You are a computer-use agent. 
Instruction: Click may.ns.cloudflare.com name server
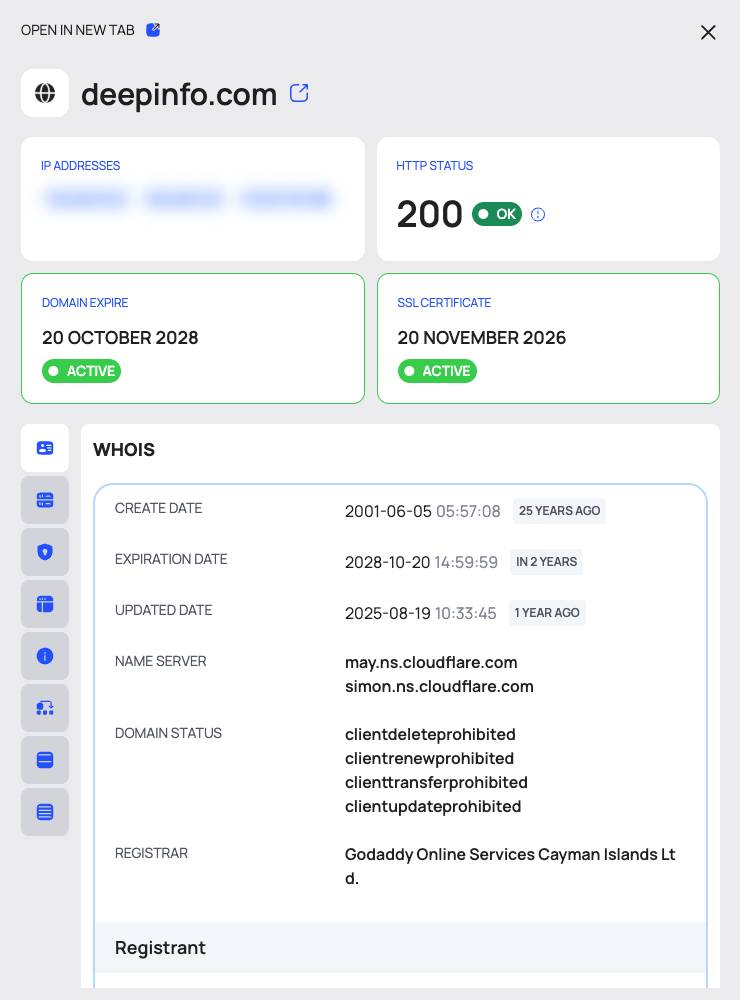431,663
